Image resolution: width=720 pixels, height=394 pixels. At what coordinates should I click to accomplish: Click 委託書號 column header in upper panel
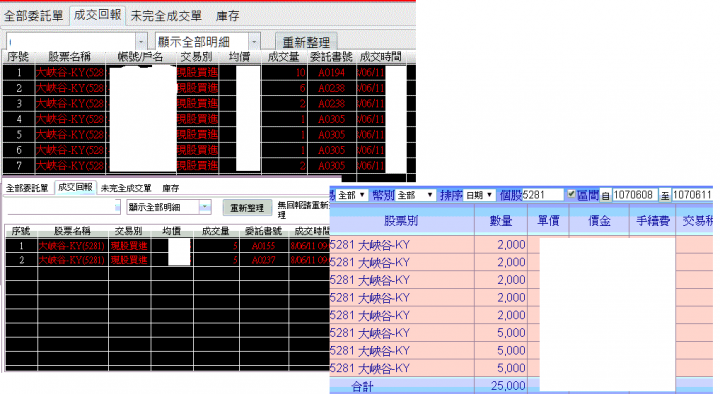[332, 57]
